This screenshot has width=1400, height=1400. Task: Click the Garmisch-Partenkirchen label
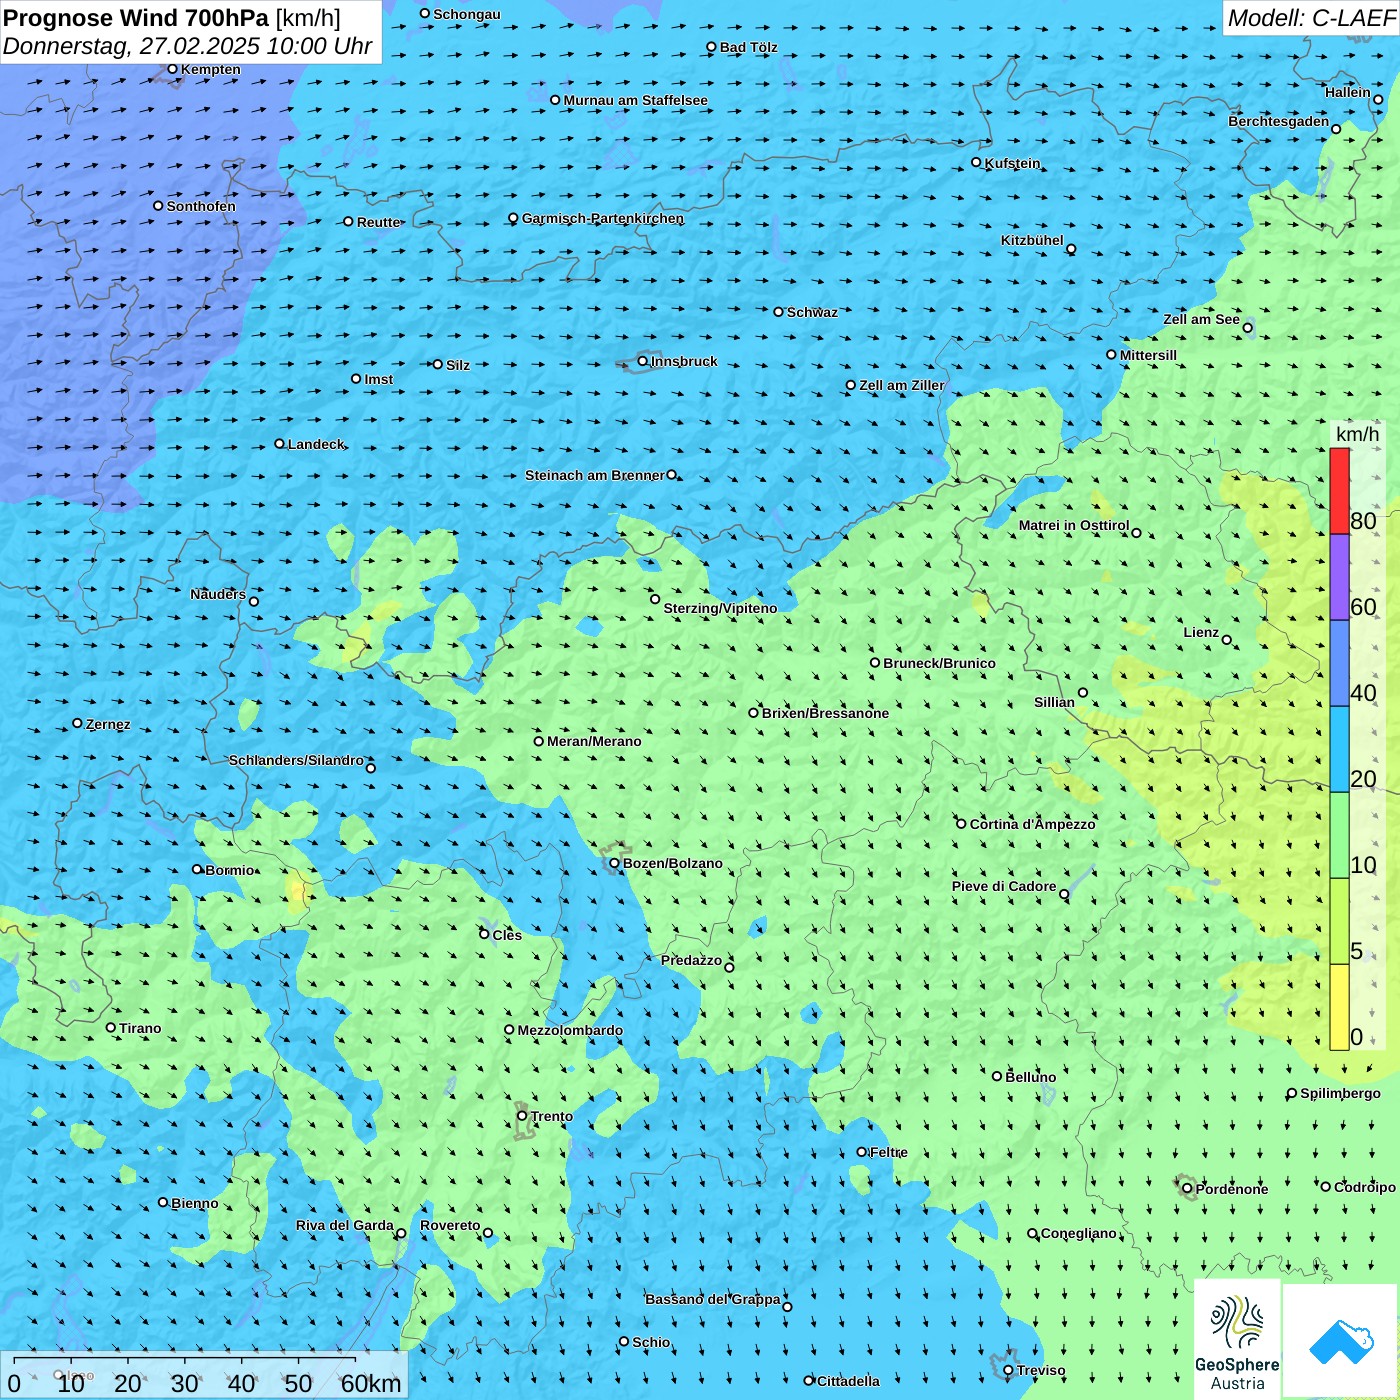tap(602, 218)
